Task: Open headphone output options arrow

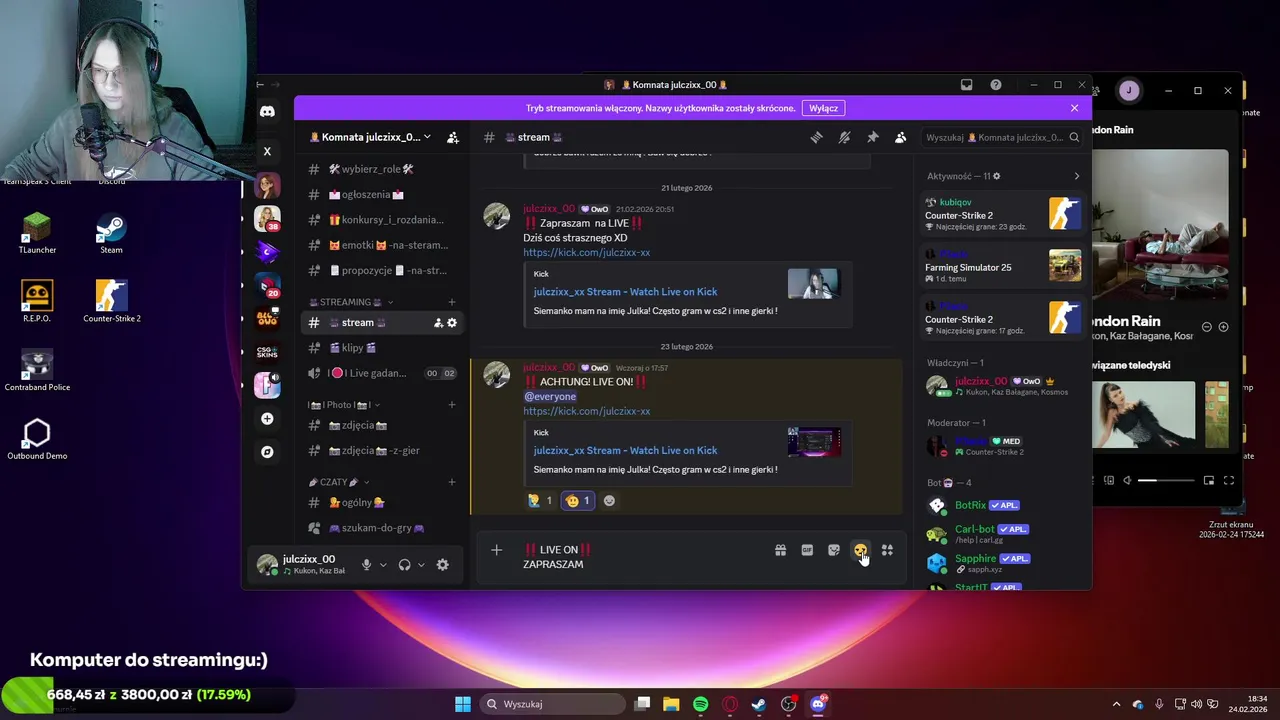Action: coord(421,565)
